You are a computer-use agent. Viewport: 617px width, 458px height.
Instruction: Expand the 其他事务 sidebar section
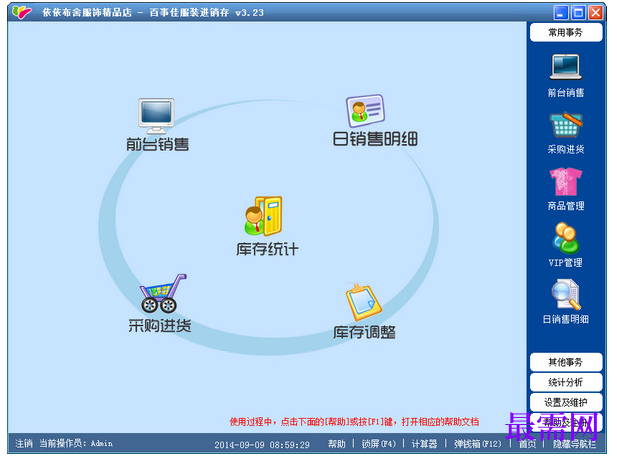click(x=566, y=362)
